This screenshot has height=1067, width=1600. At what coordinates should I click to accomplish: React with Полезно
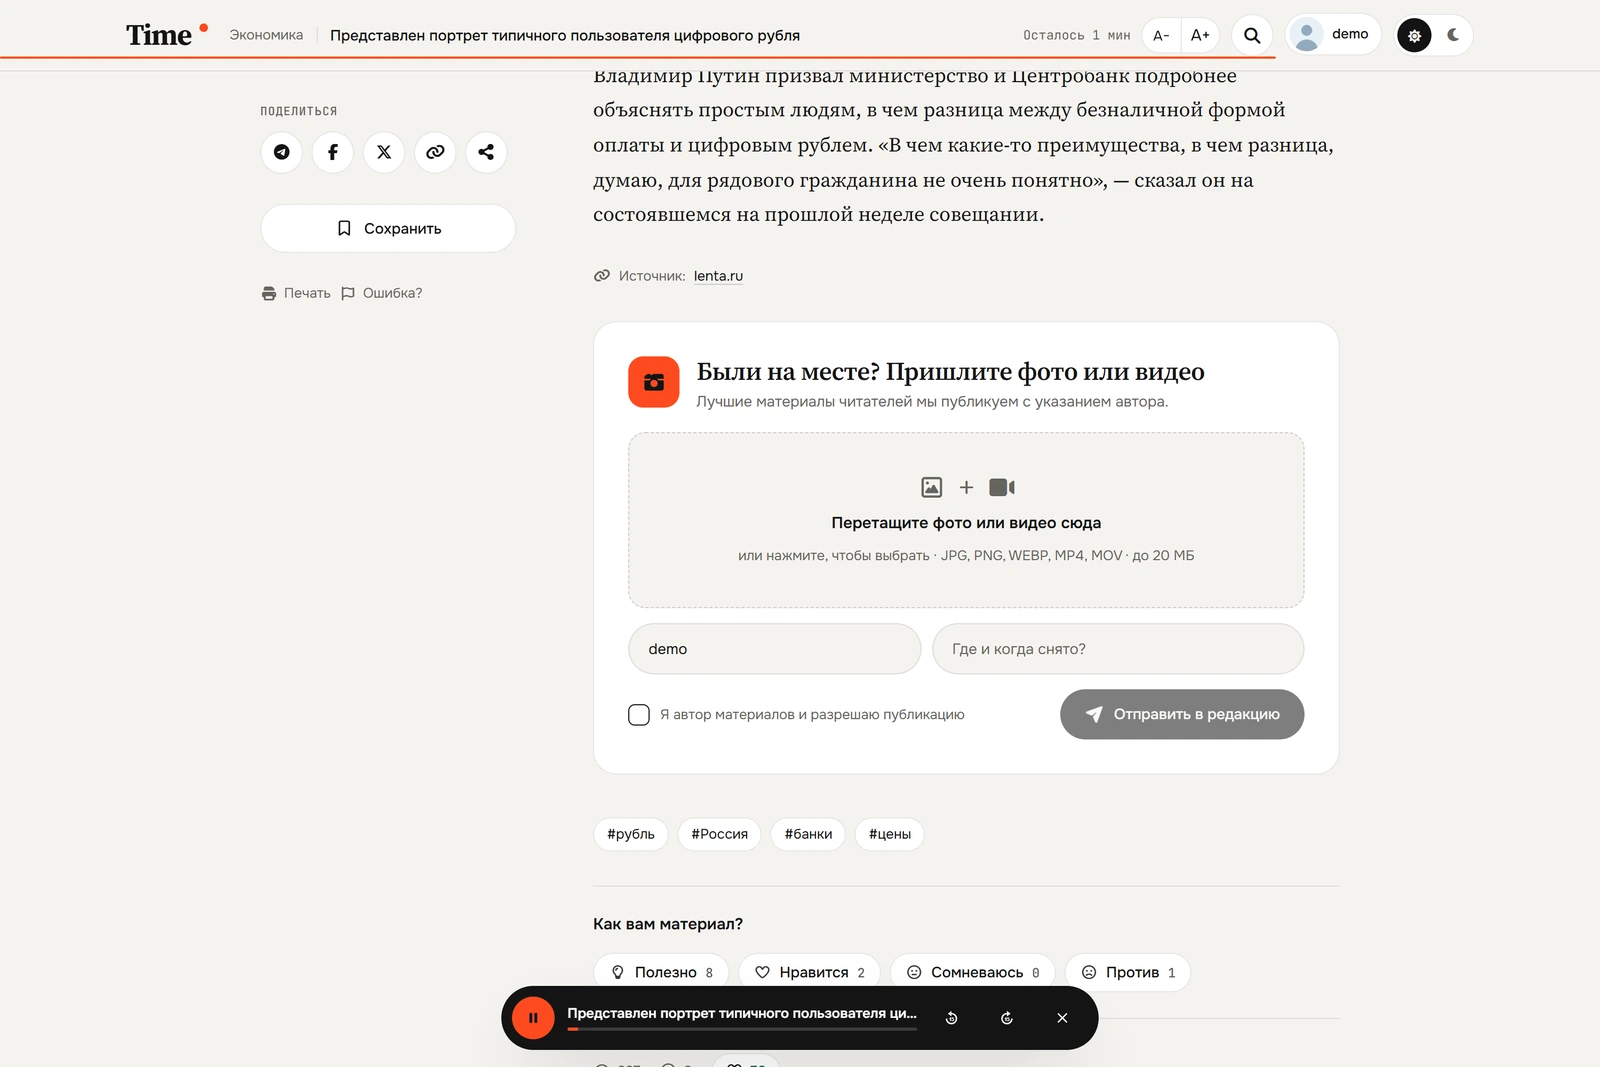click(661, 972)
